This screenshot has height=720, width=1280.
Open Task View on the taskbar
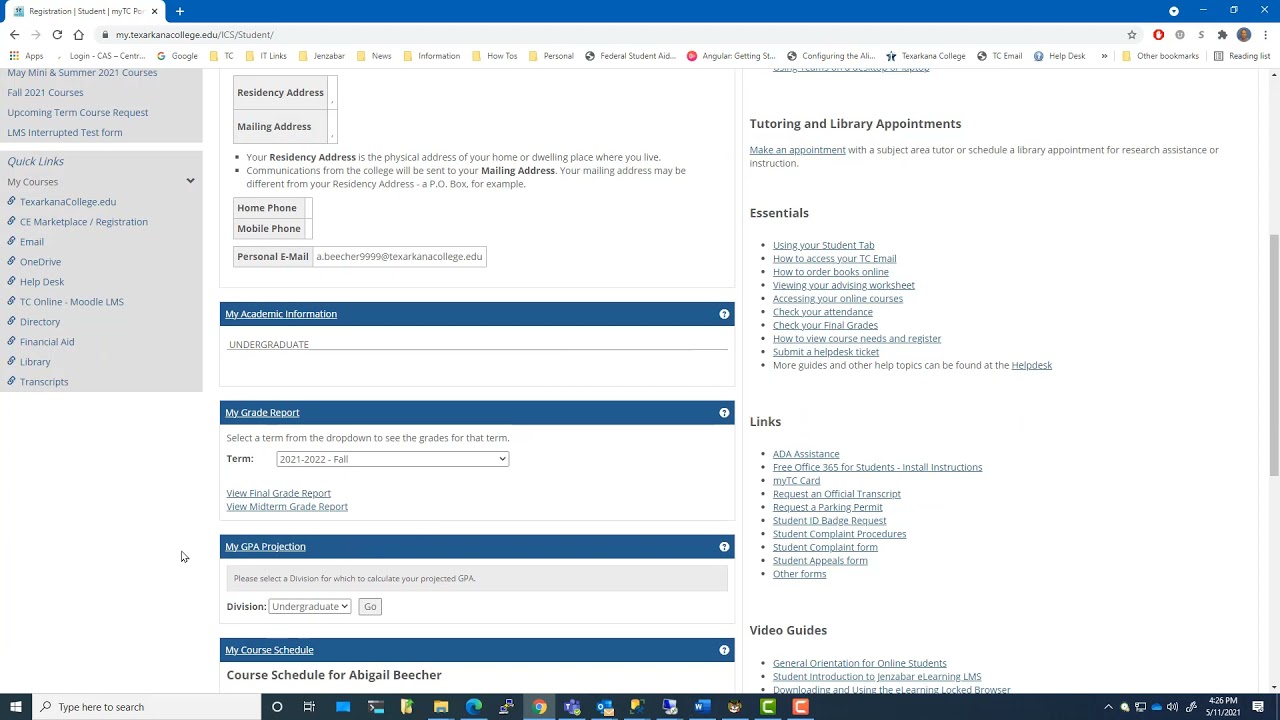pos(309,707)
